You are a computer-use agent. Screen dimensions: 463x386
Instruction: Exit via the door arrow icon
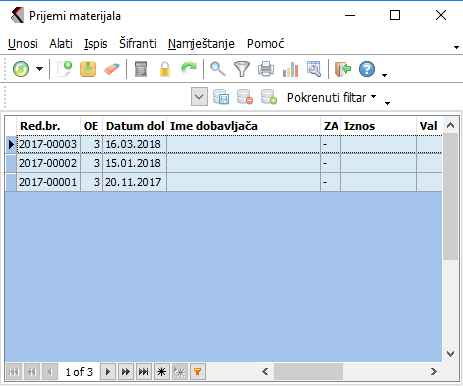pos(343,69)
